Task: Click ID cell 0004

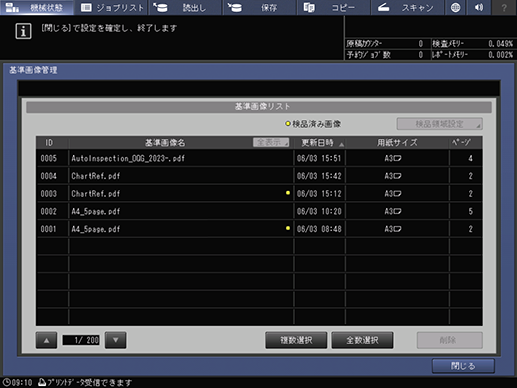Action: pos(49,176)
